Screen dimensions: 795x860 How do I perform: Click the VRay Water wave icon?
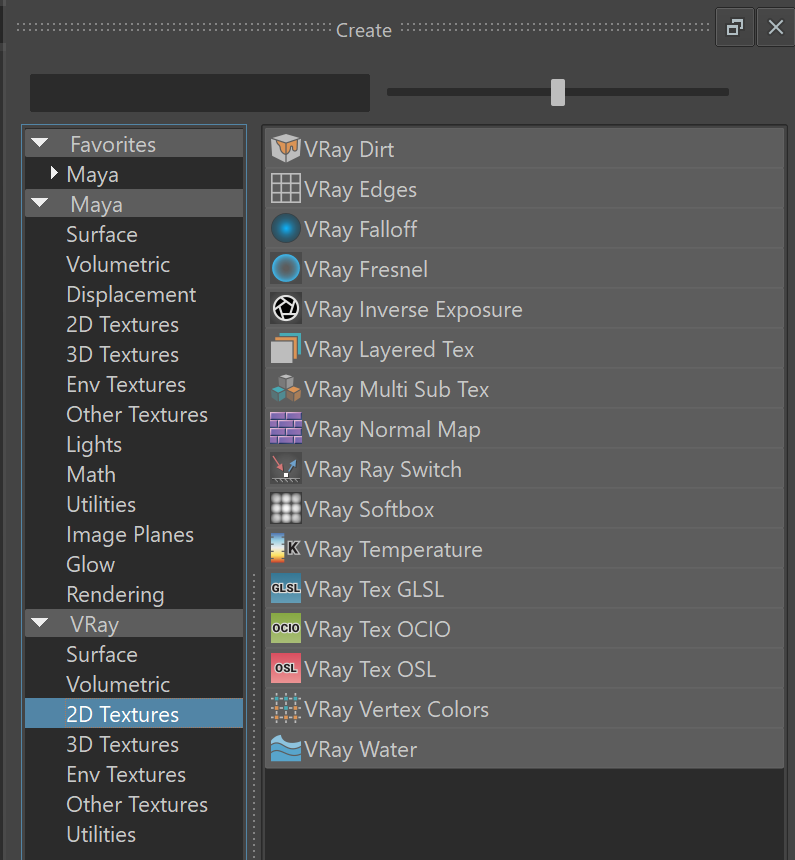click(x=285, y=749)
